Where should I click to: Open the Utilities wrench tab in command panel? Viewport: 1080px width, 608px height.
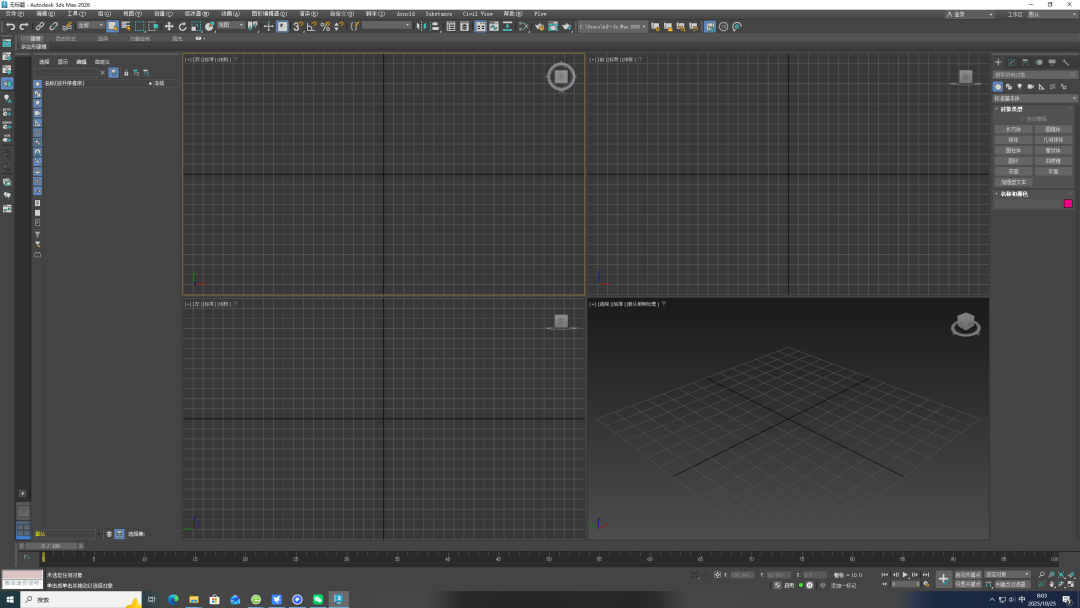click(1066, 62)
